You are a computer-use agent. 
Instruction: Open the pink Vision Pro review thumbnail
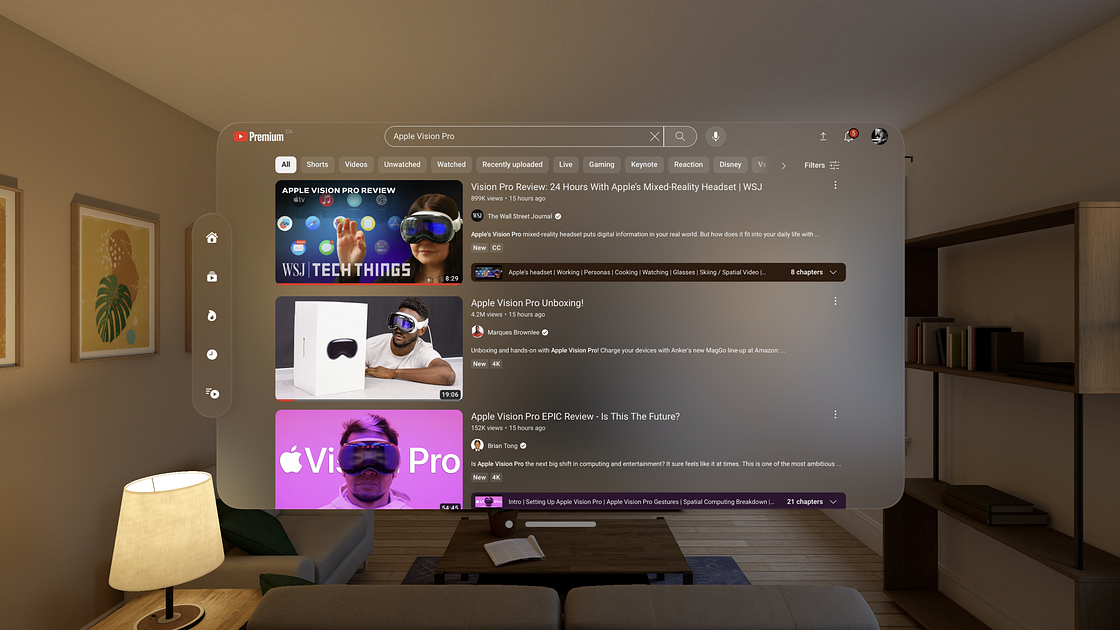369,459
